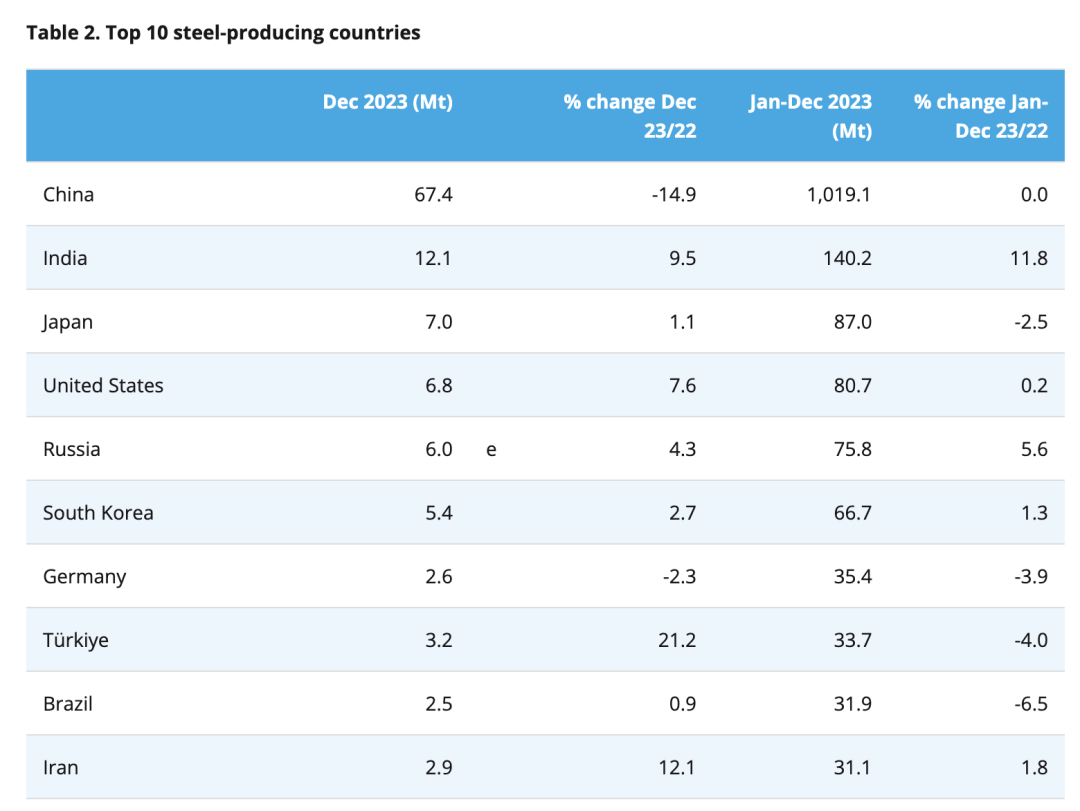Viewport: 1080px width, 811px height.
Task: Click China's 1,019.1 annual production value
Action: pyautogui.click(x=838, y=194)
